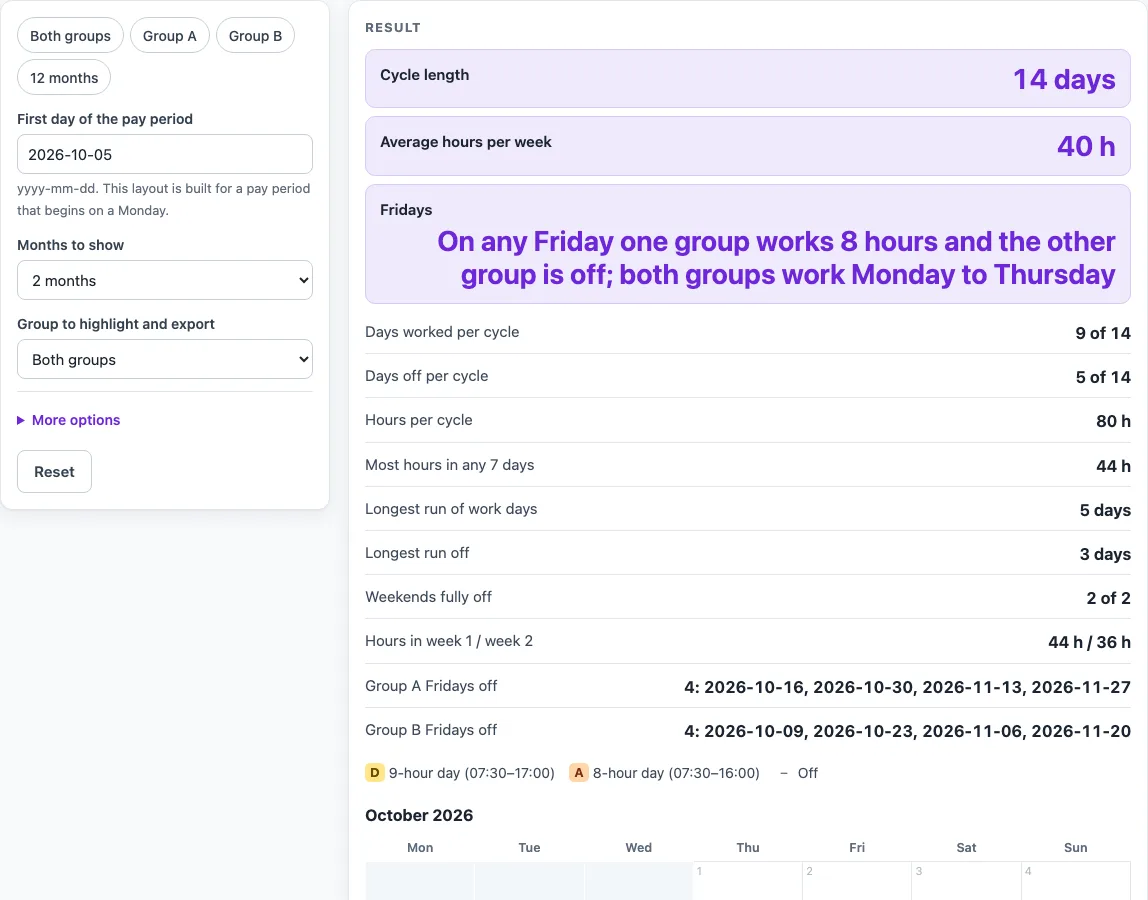Select the Longest run of work days value
Screen dimensions: 1148x900
pos(1105,510)
